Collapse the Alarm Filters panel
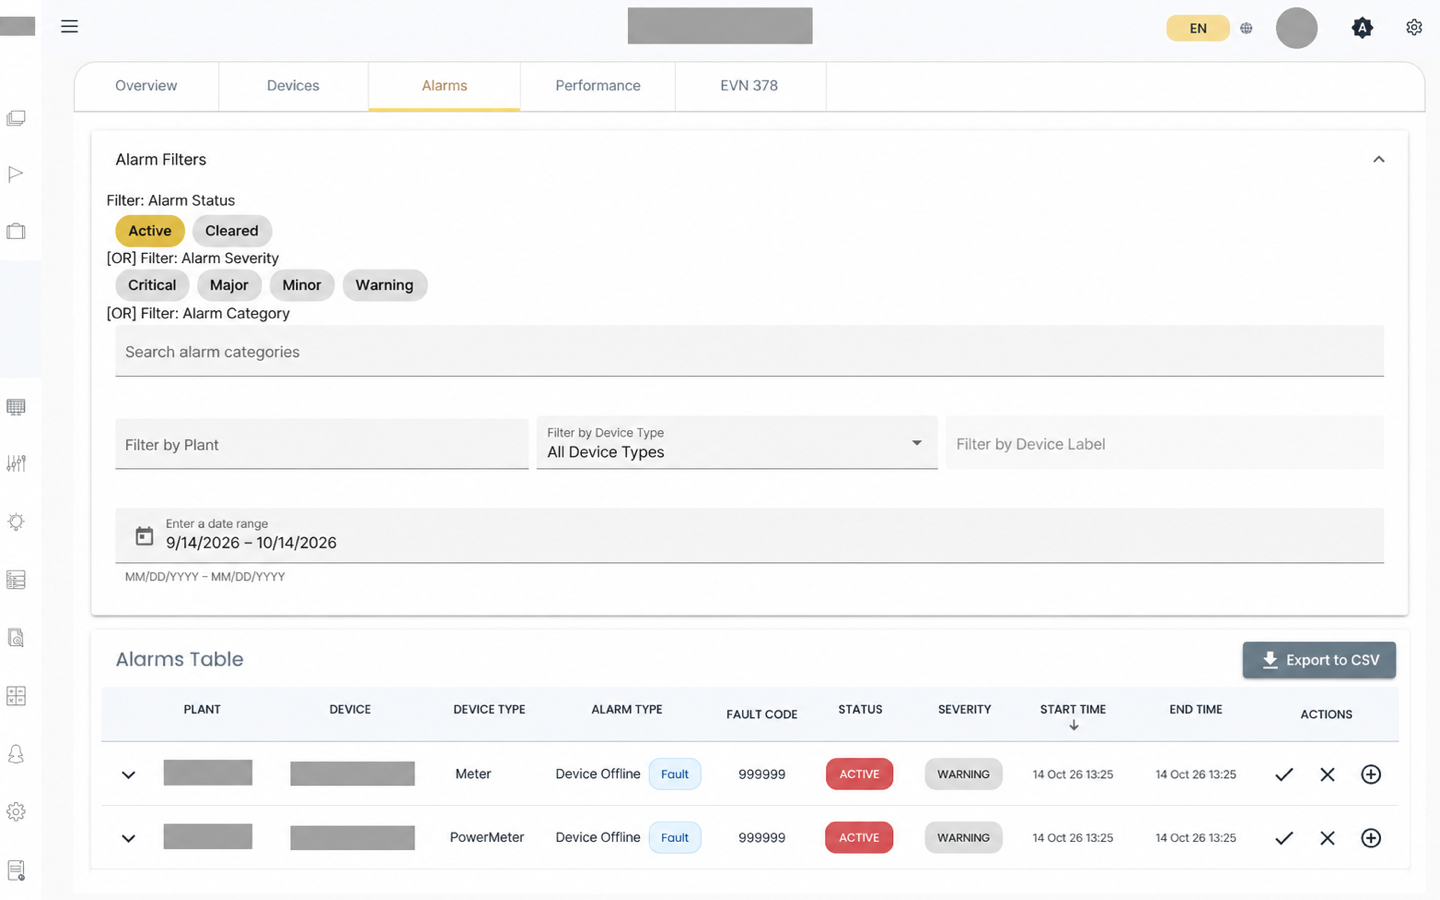The image size is (1440, 900). click(1379, 160)
